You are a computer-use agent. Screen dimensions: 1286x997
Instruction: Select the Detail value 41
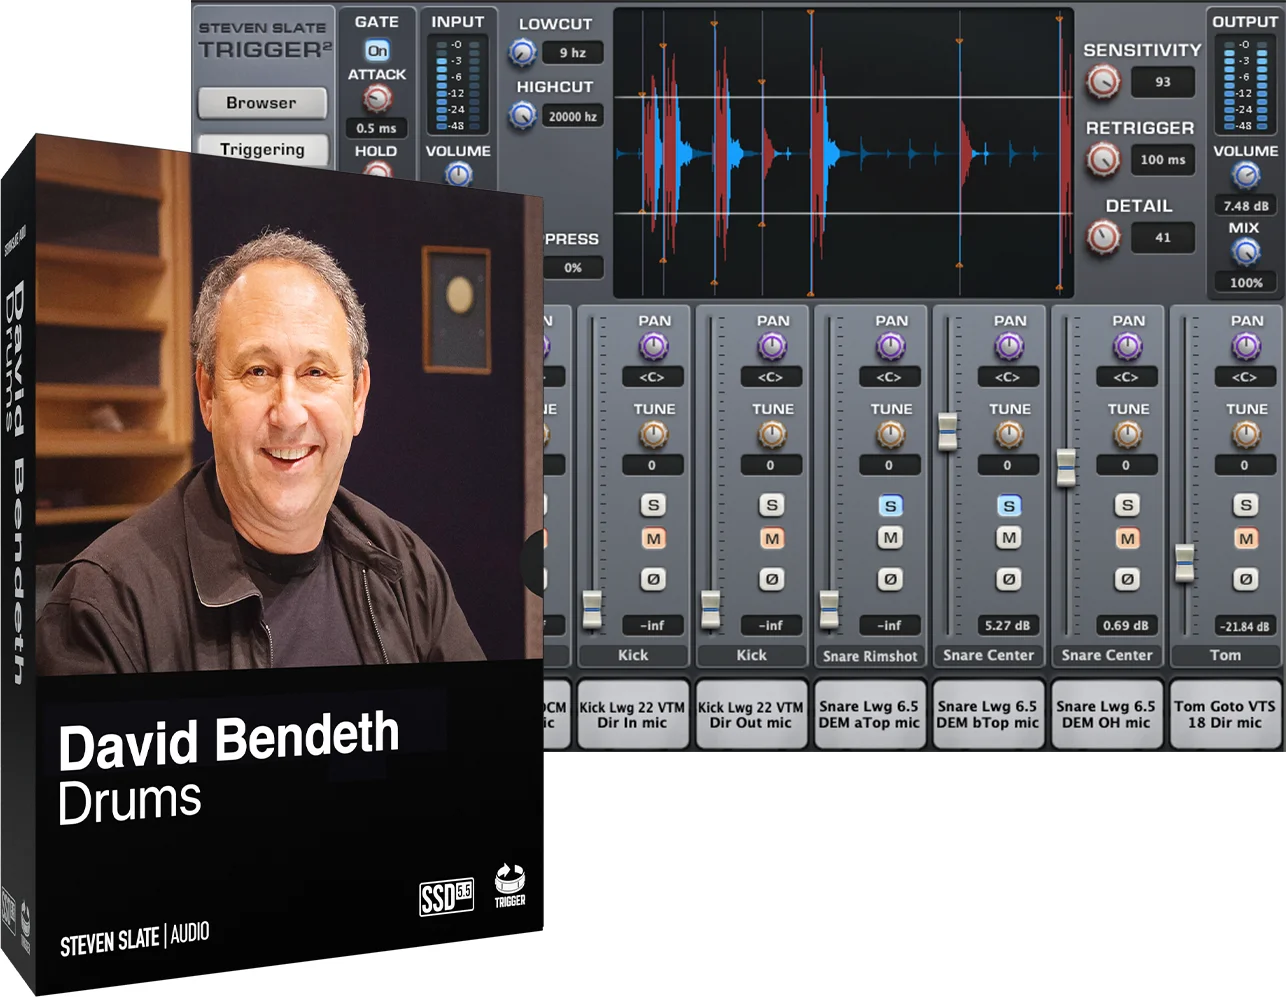coord(1163,238)
